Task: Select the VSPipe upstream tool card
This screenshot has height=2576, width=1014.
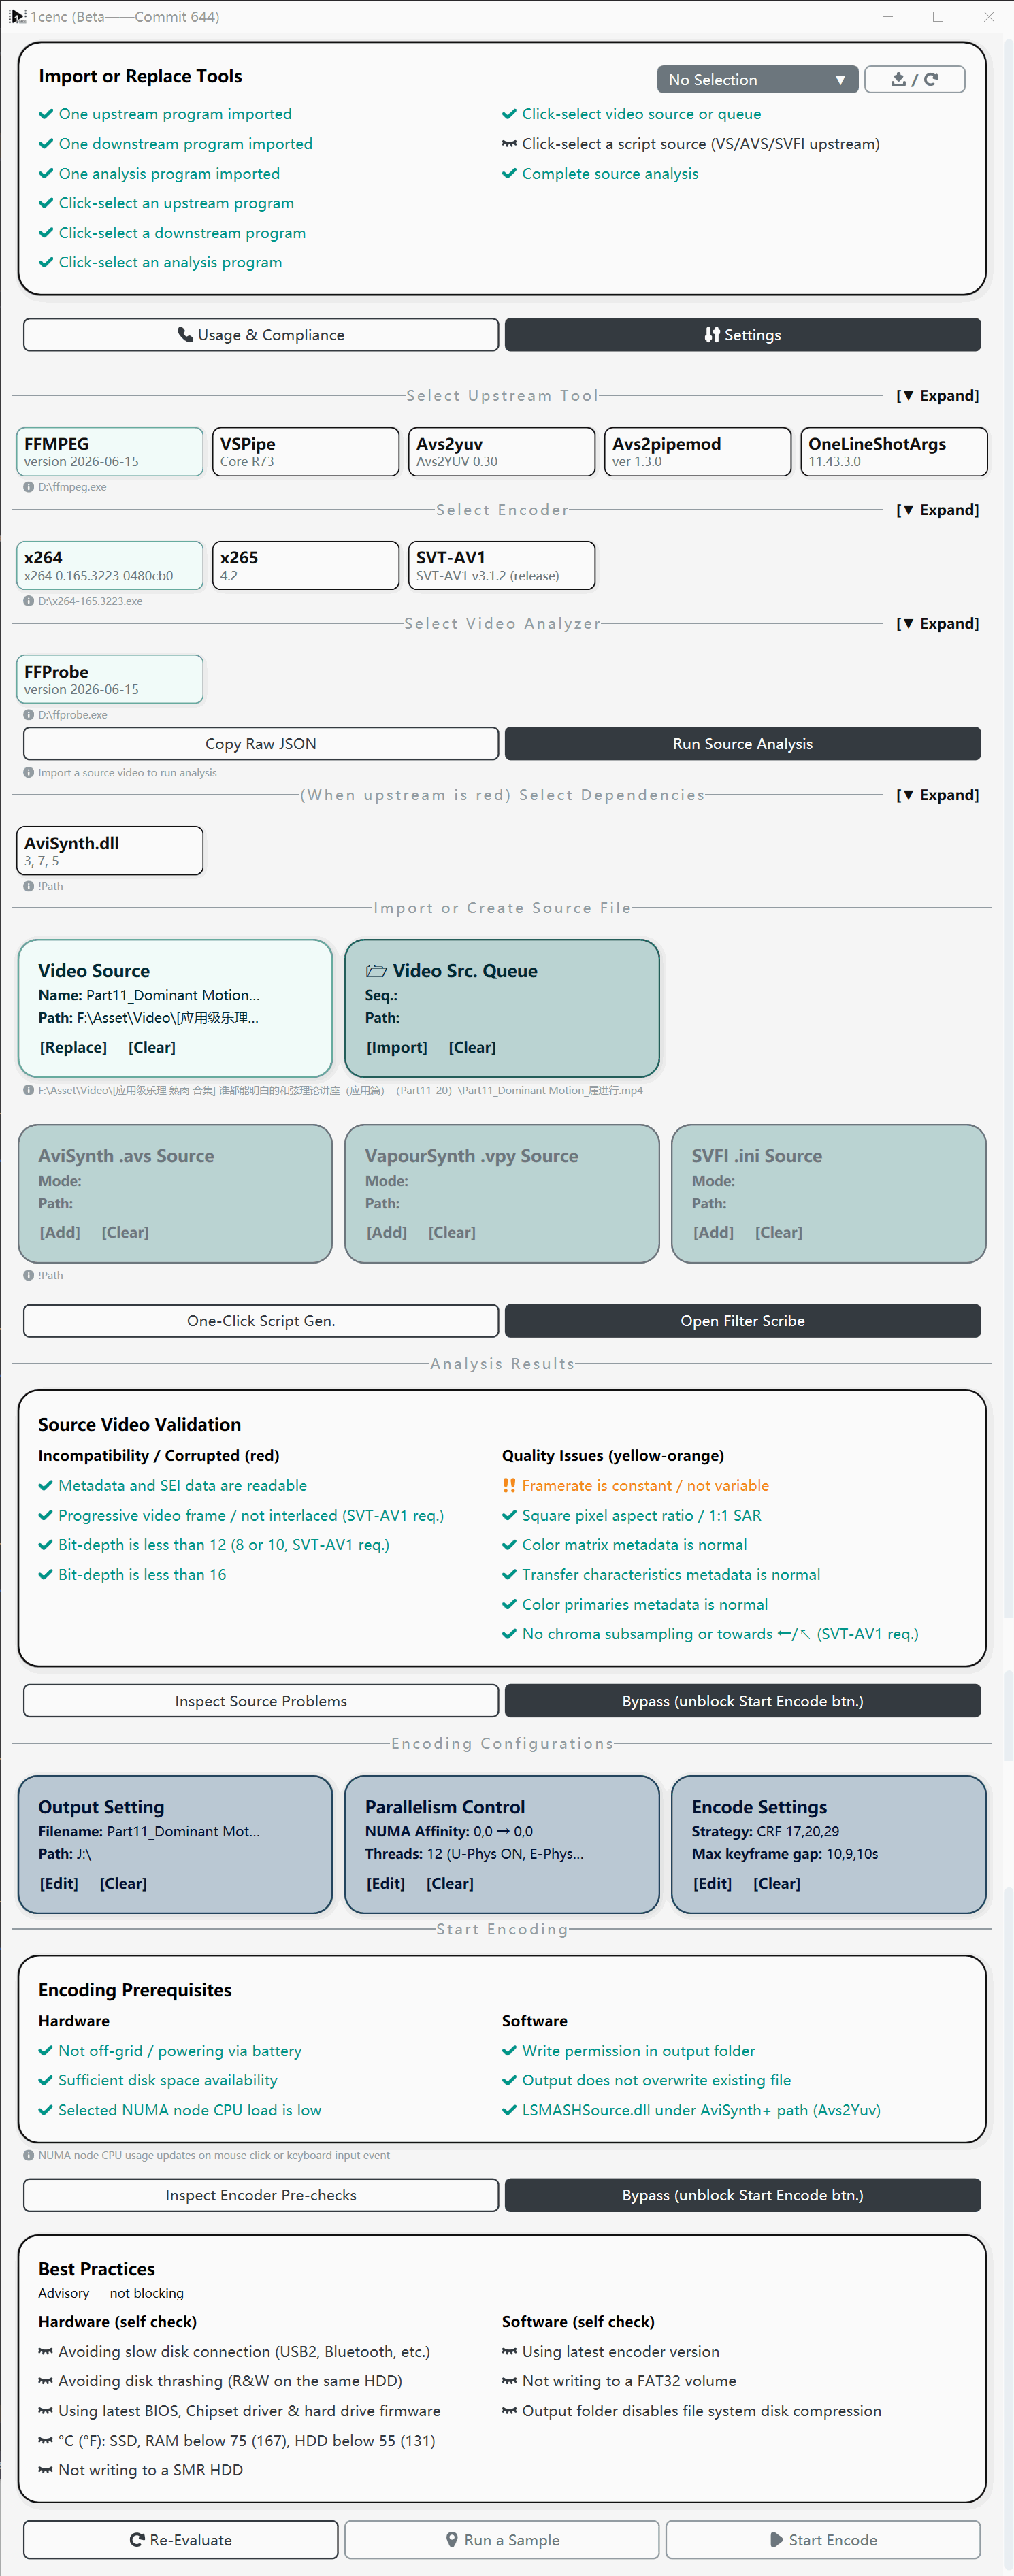Action: [x=306, y=452]
